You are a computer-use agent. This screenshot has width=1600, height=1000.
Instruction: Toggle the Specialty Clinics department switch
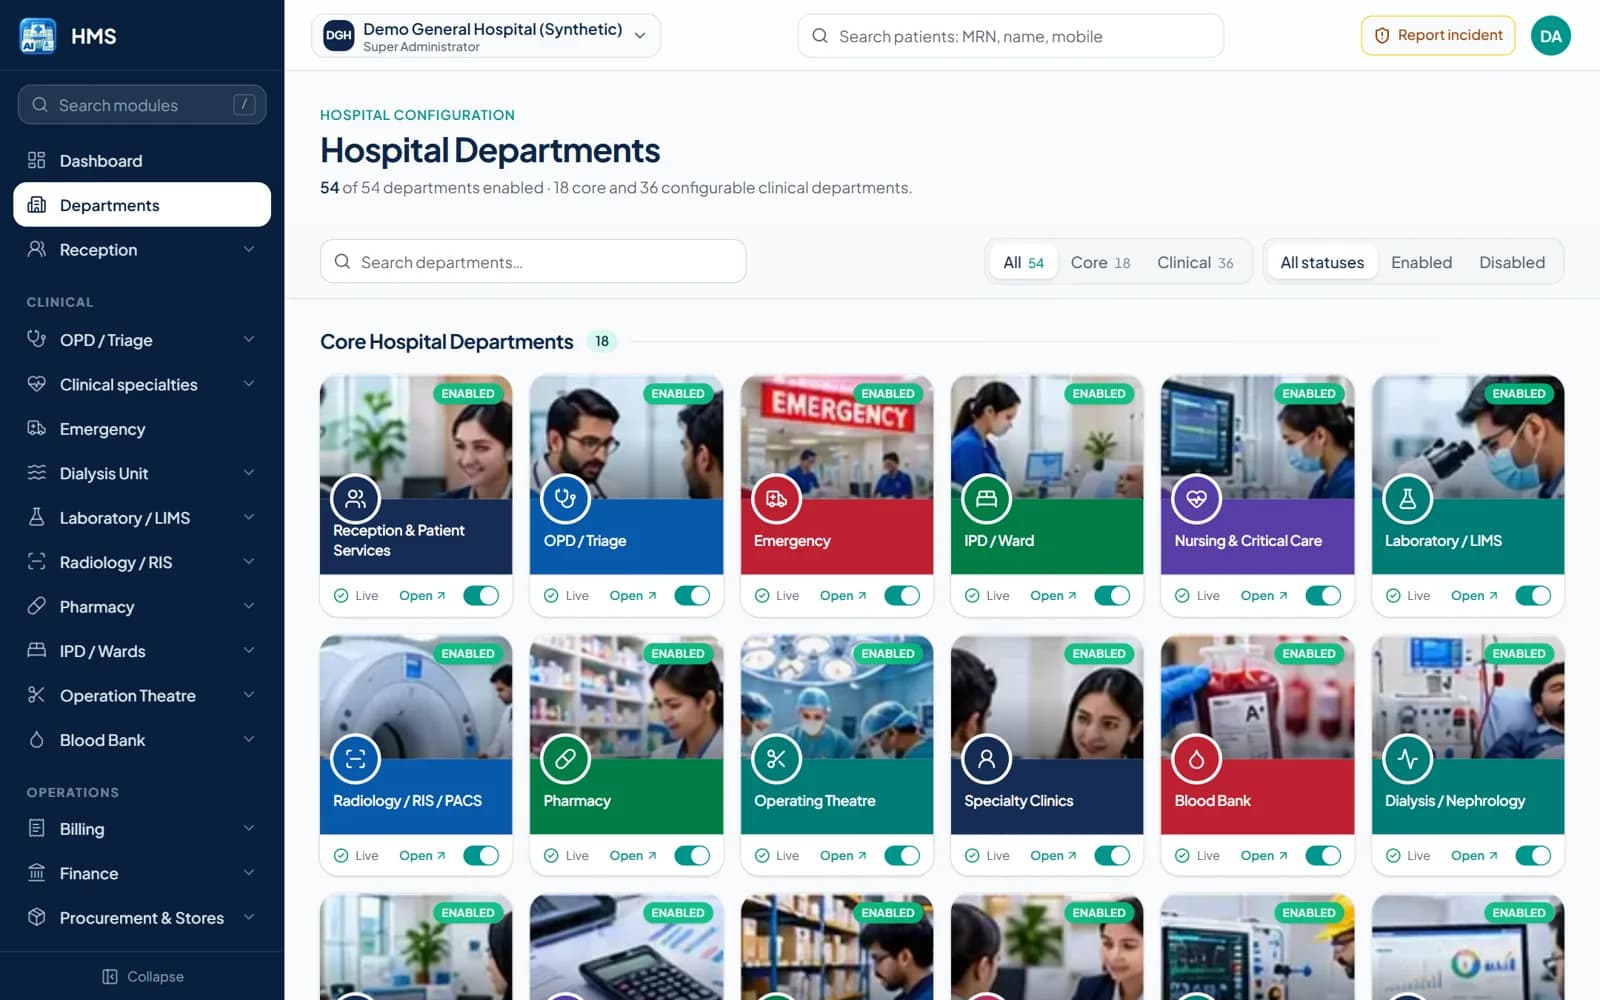click(x=1112, y=856)
